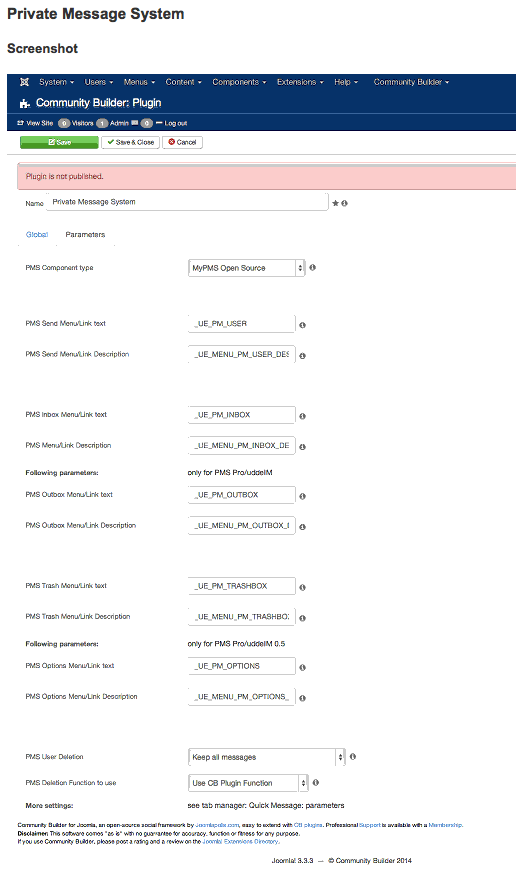516x879 pixels.
Task: Click the green Save button
Action: tap(59, 142)
